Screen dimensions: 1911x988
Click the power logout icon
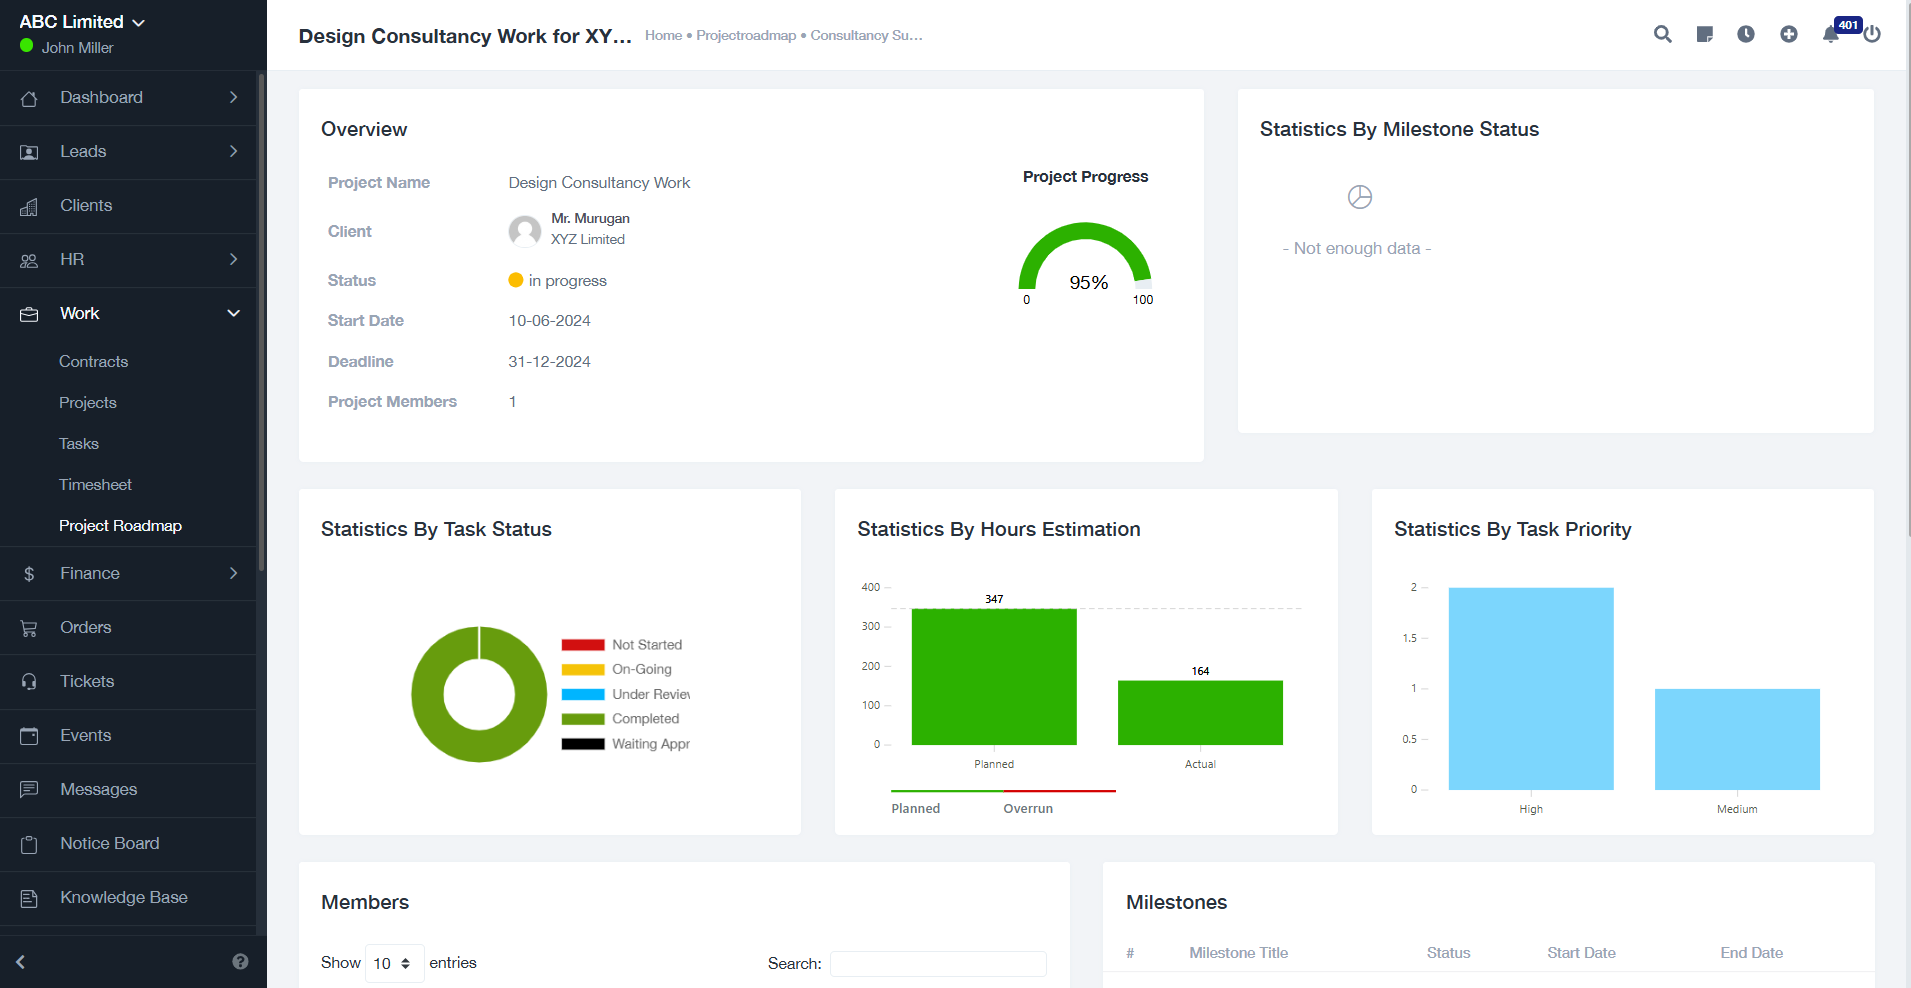tap(1872, 34)
